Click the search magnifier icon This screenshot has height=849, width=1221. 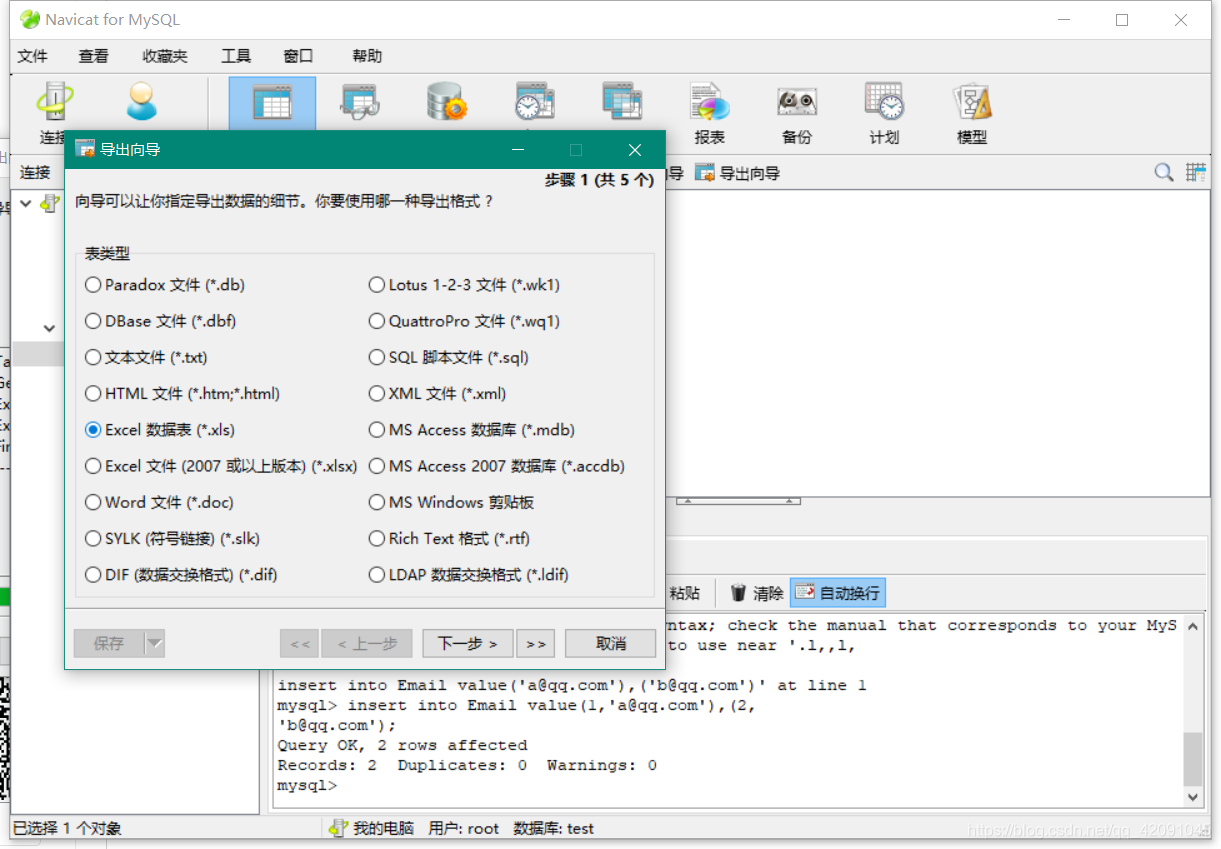1163,172
